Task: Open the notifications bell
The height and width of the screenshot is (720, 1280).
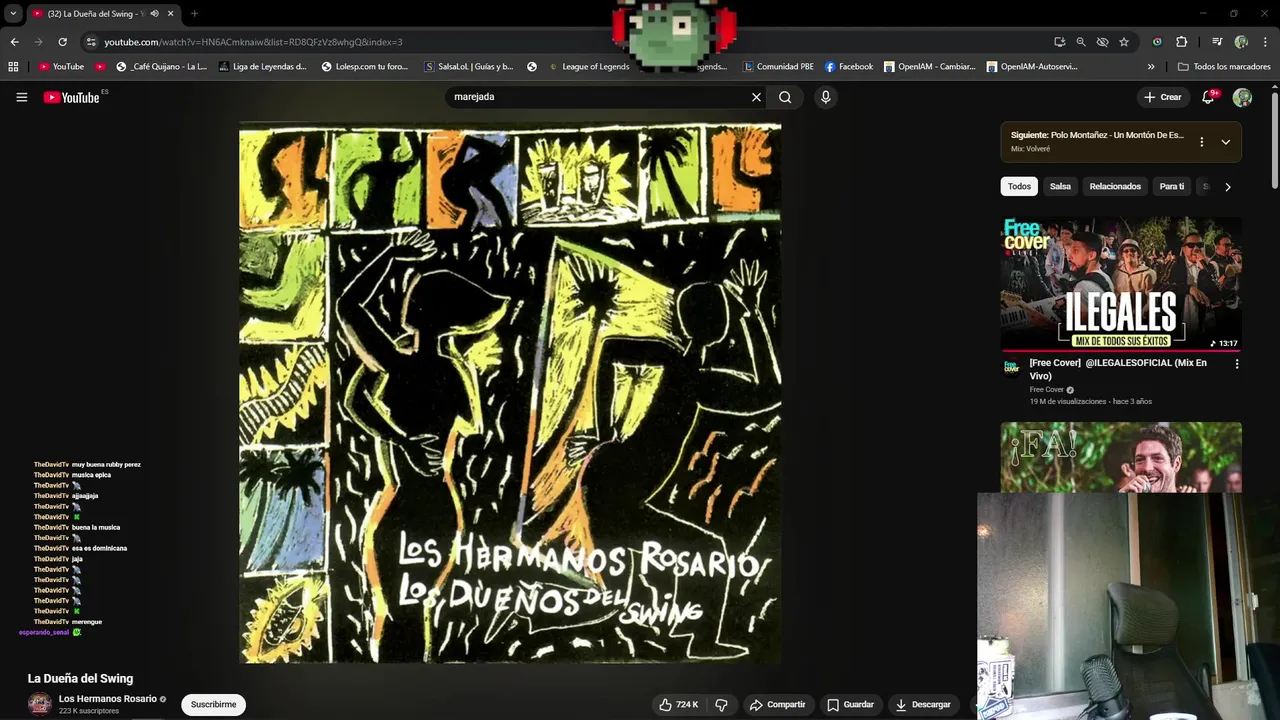Action: tap(1209, 97)
